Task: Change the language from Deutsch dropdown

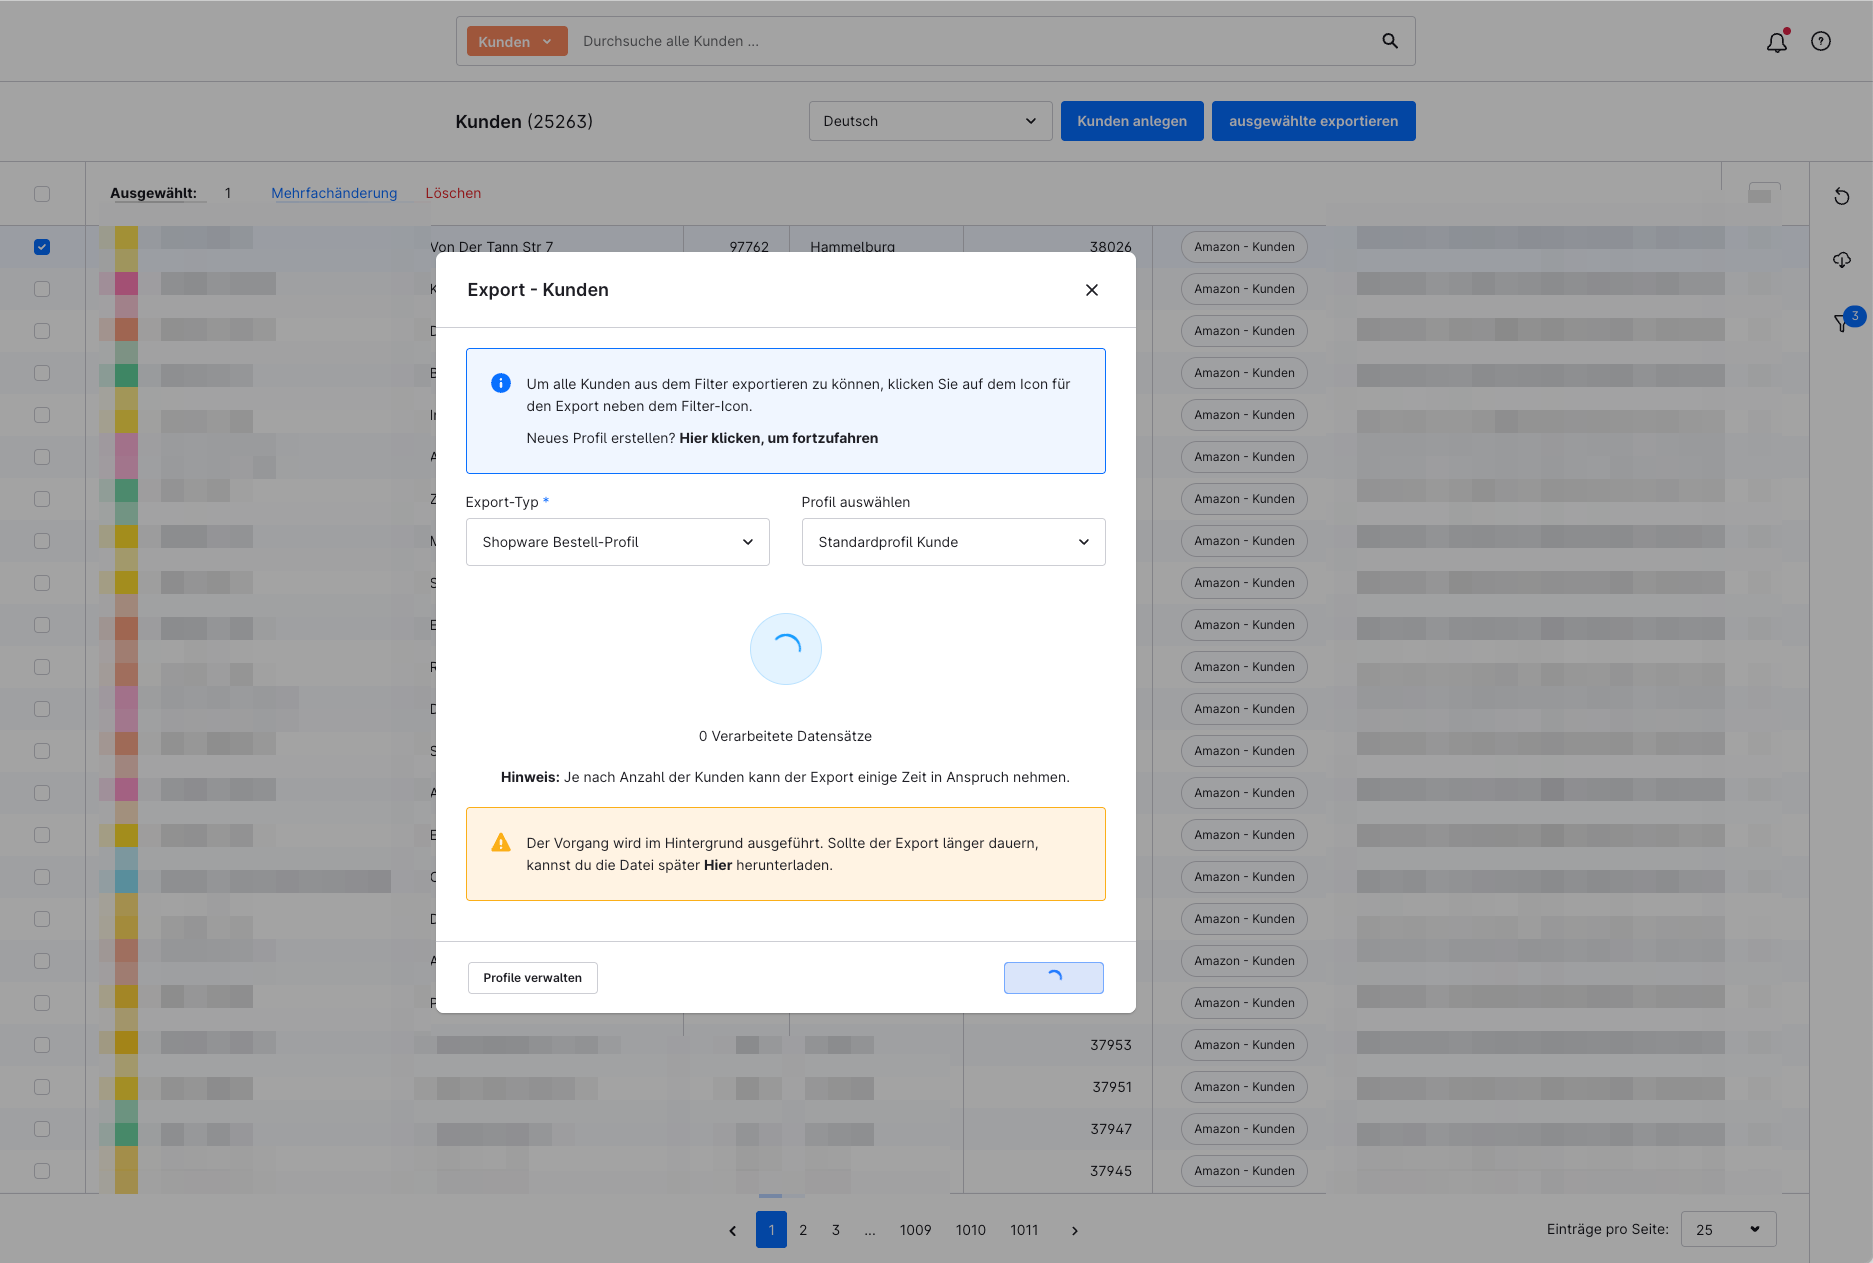Action: point(929,120)
